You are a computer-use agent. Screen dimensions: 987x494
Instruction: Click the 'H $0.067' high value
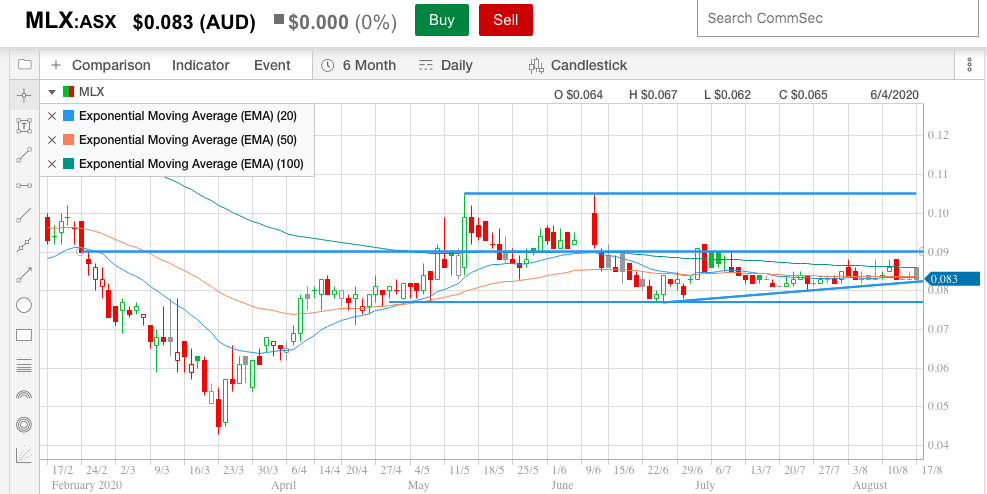[x=653, y=95]
